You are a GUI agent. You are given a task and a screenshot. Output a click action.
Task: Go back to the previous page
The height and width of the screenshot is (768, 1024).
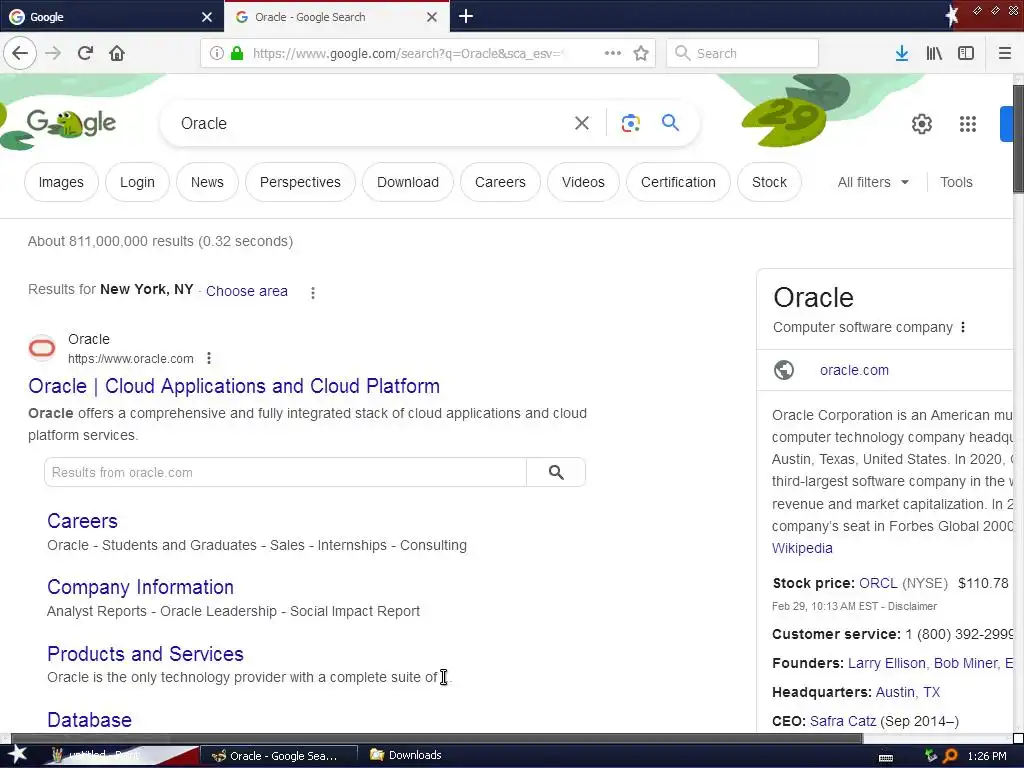20,53
